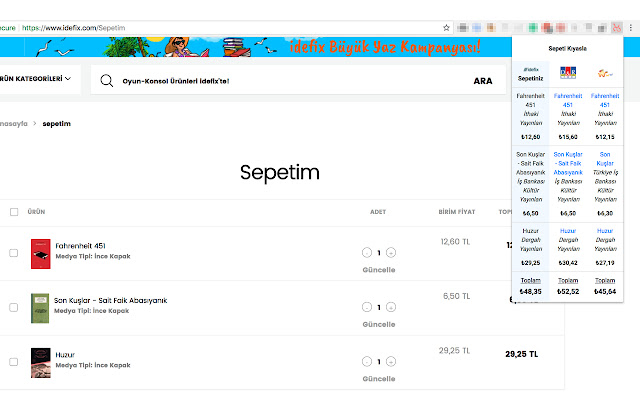This screenshot has width=640, height=400.
Task: Click the orange store logo in popup
Action: (x=605, y=73)
